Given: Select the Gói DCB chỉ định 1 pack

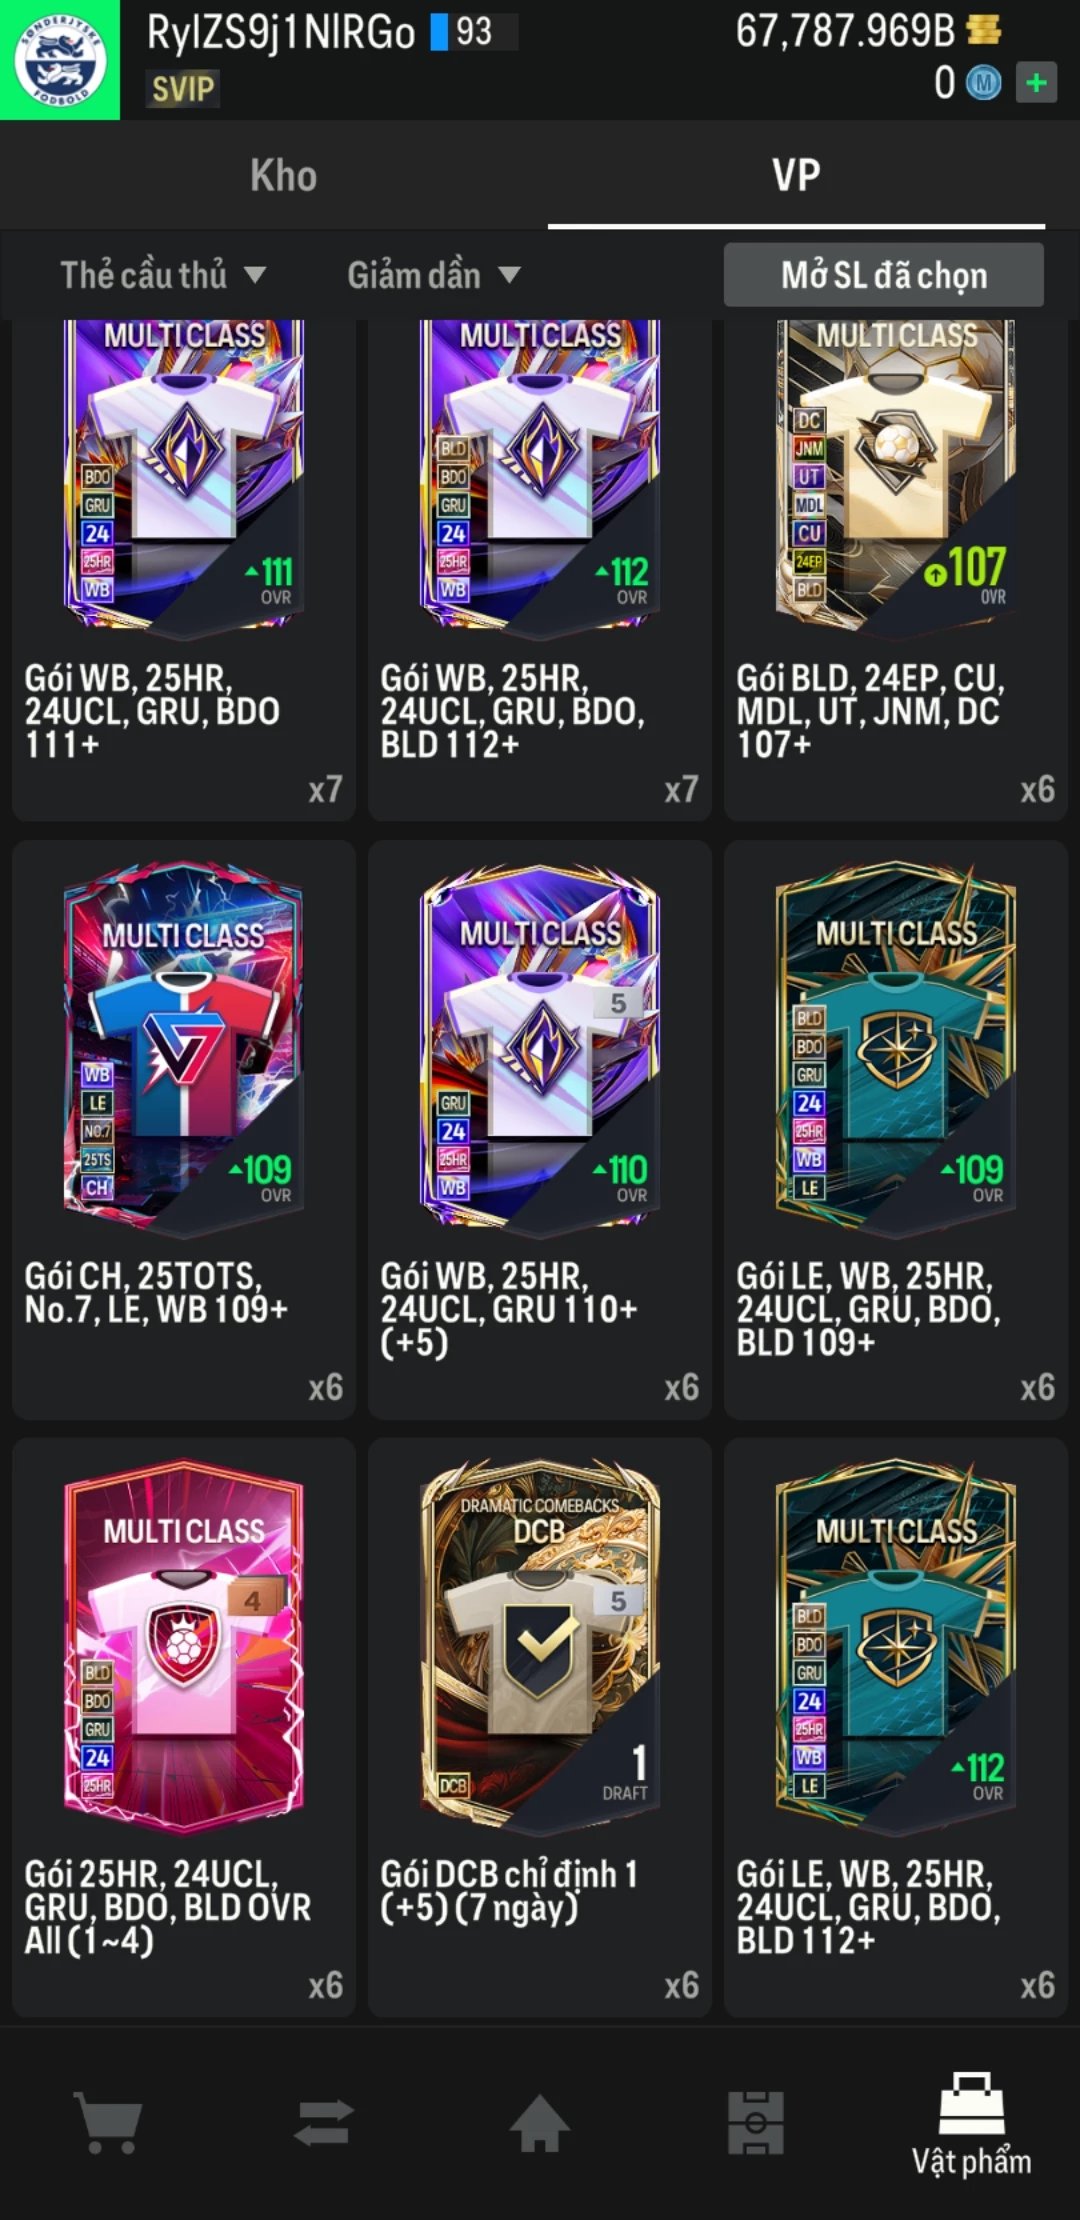Looking at the screenshot, I should click(540, 1727).
